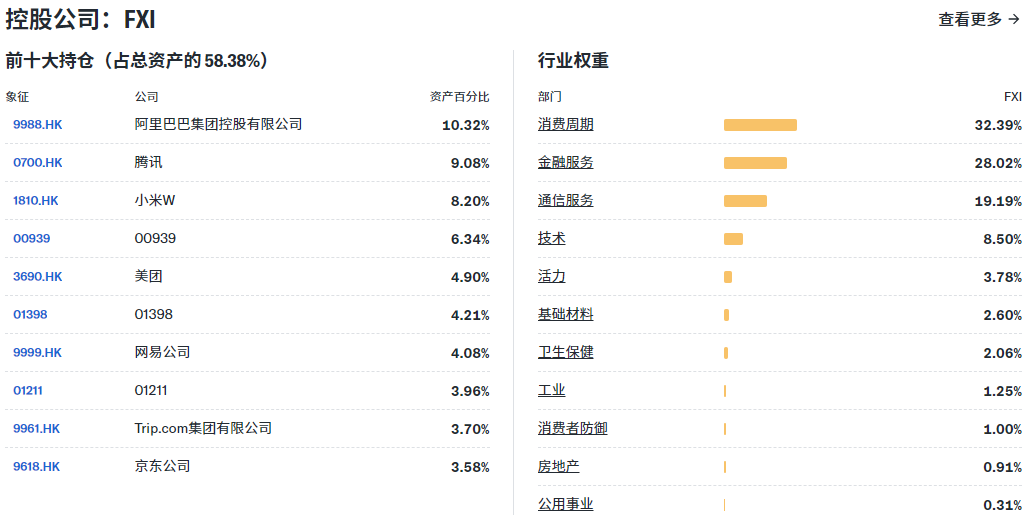Click the 金融服务 orange weight bar
Image resolution: width=1029 pixels, height=518 pixels.
[755, 163]
